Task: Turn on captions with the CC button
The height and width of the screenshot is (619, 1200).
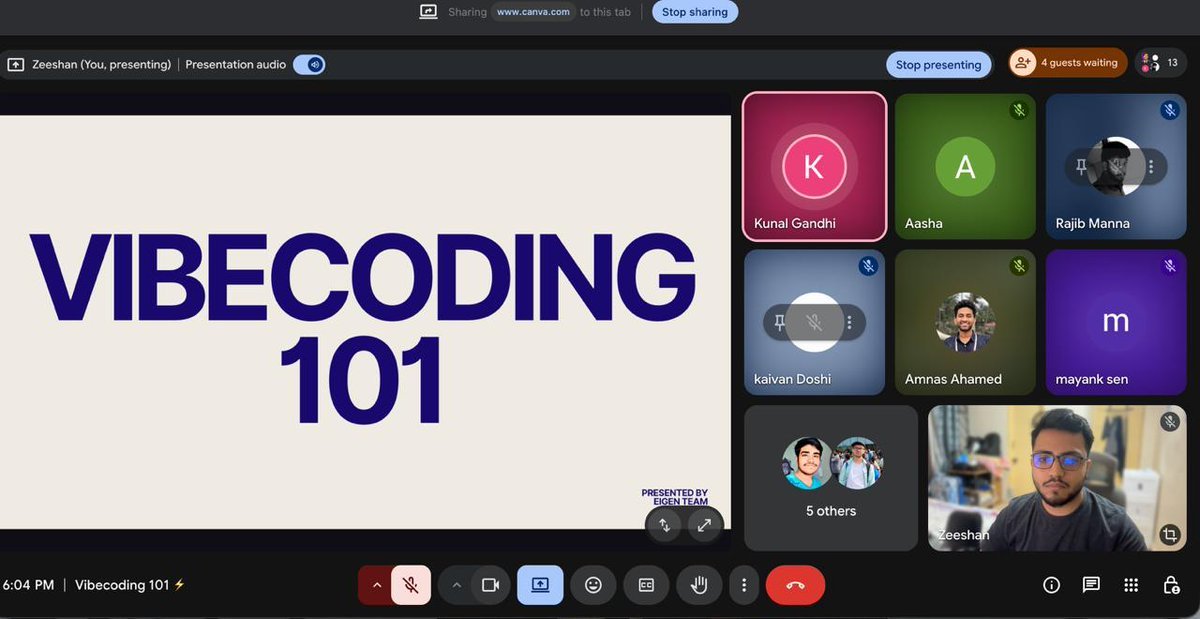Action: (x=646, y=585)
